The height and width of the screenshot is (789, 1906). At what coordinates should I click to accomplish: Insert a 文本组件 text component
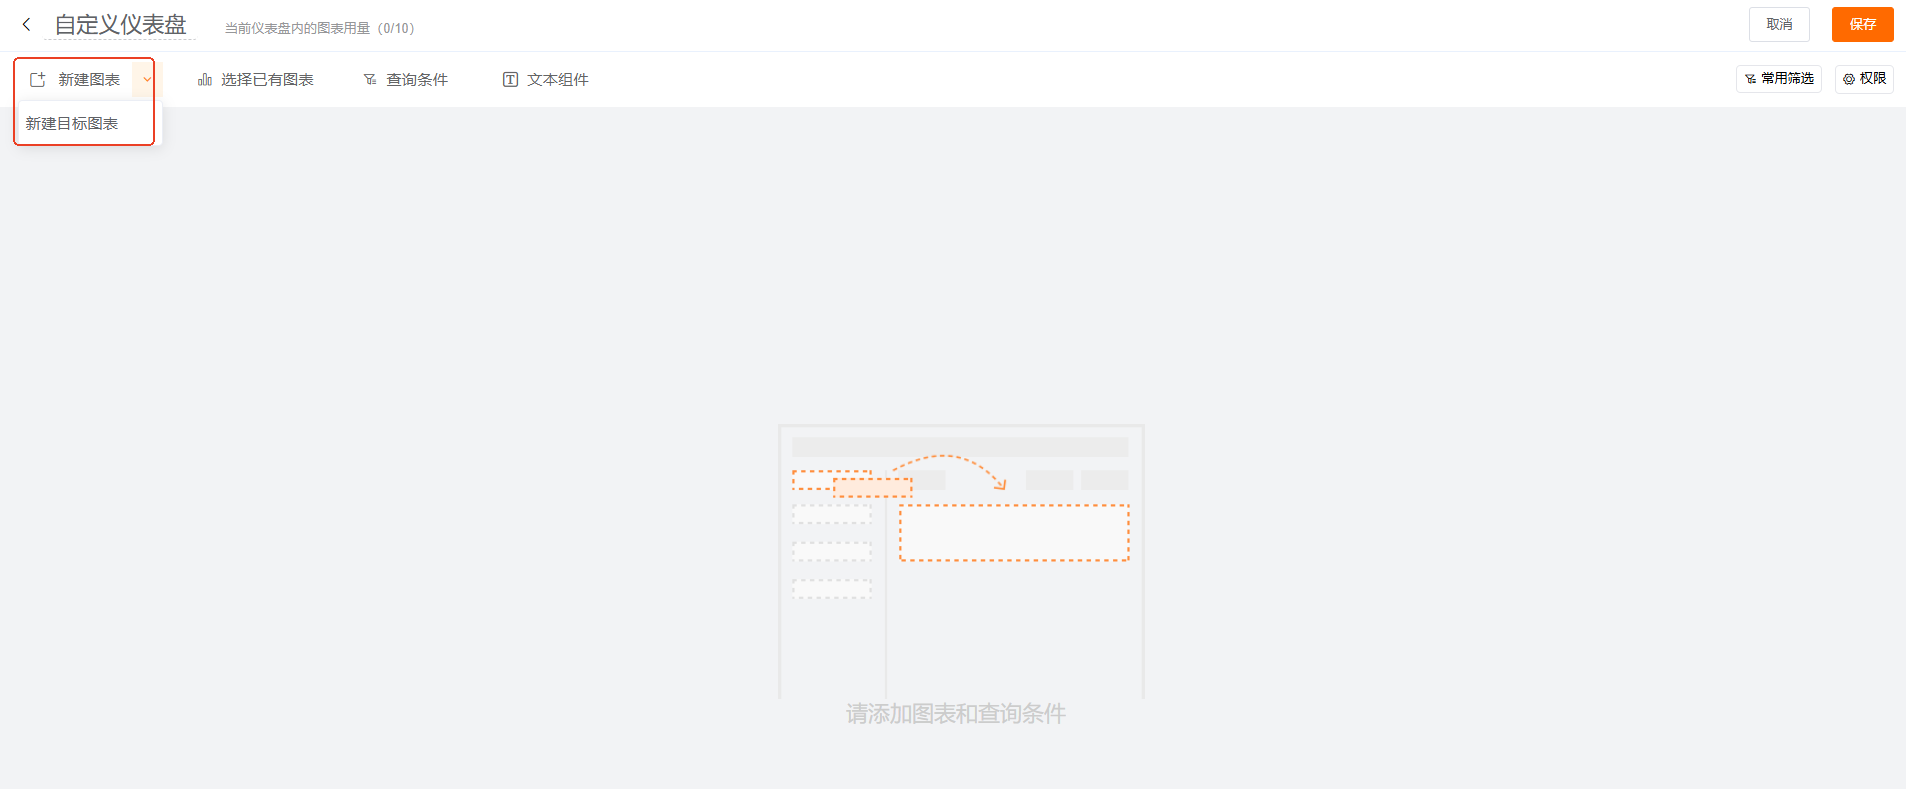[x=558, y=80]
